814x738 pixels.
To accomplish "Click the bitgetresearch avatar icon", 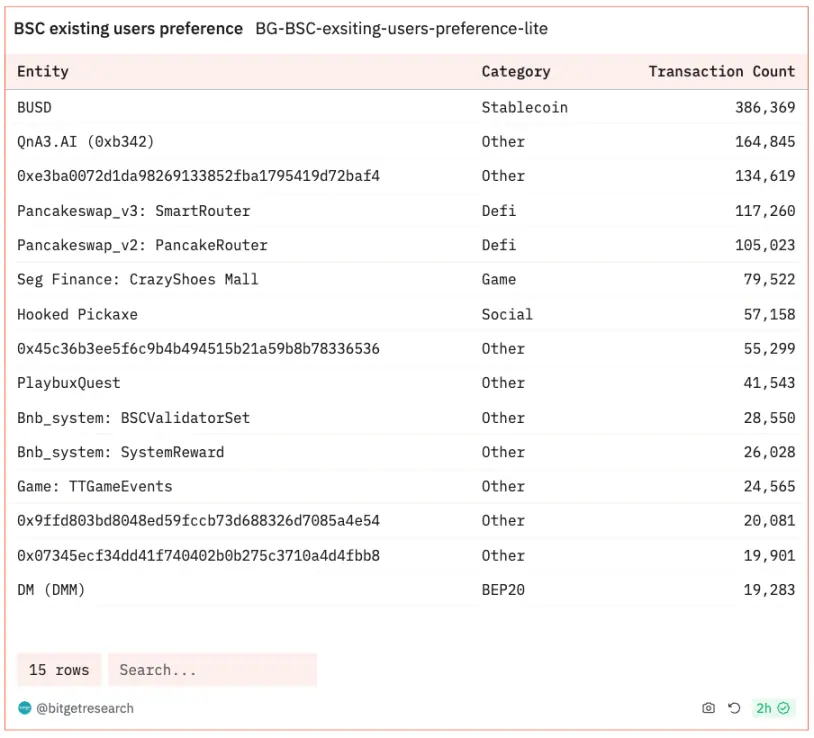I will click(x=25, y=708).
